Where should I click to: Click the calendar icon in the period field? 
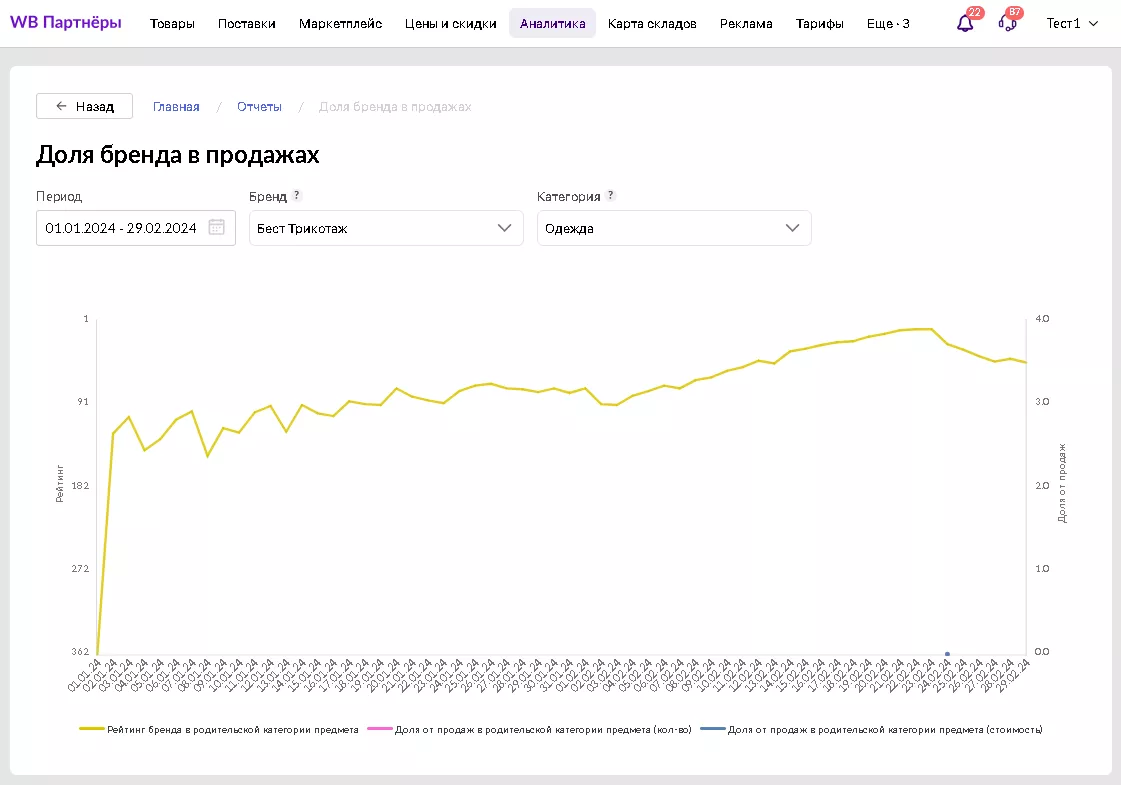coord(217,227)
